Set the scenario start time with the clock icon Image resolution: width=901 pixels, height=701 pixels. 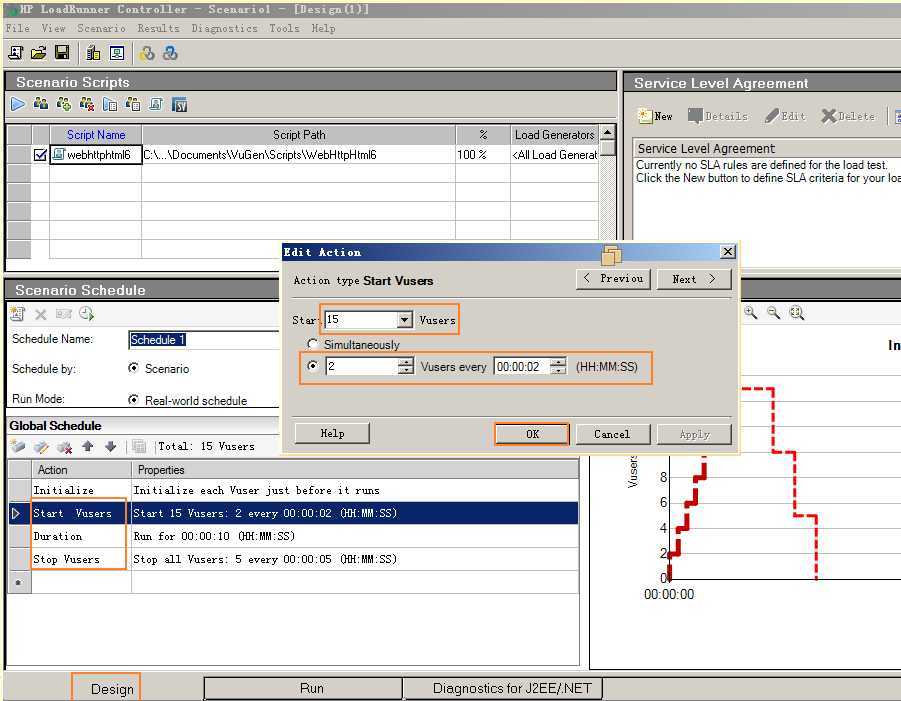(x=86, y=314)
